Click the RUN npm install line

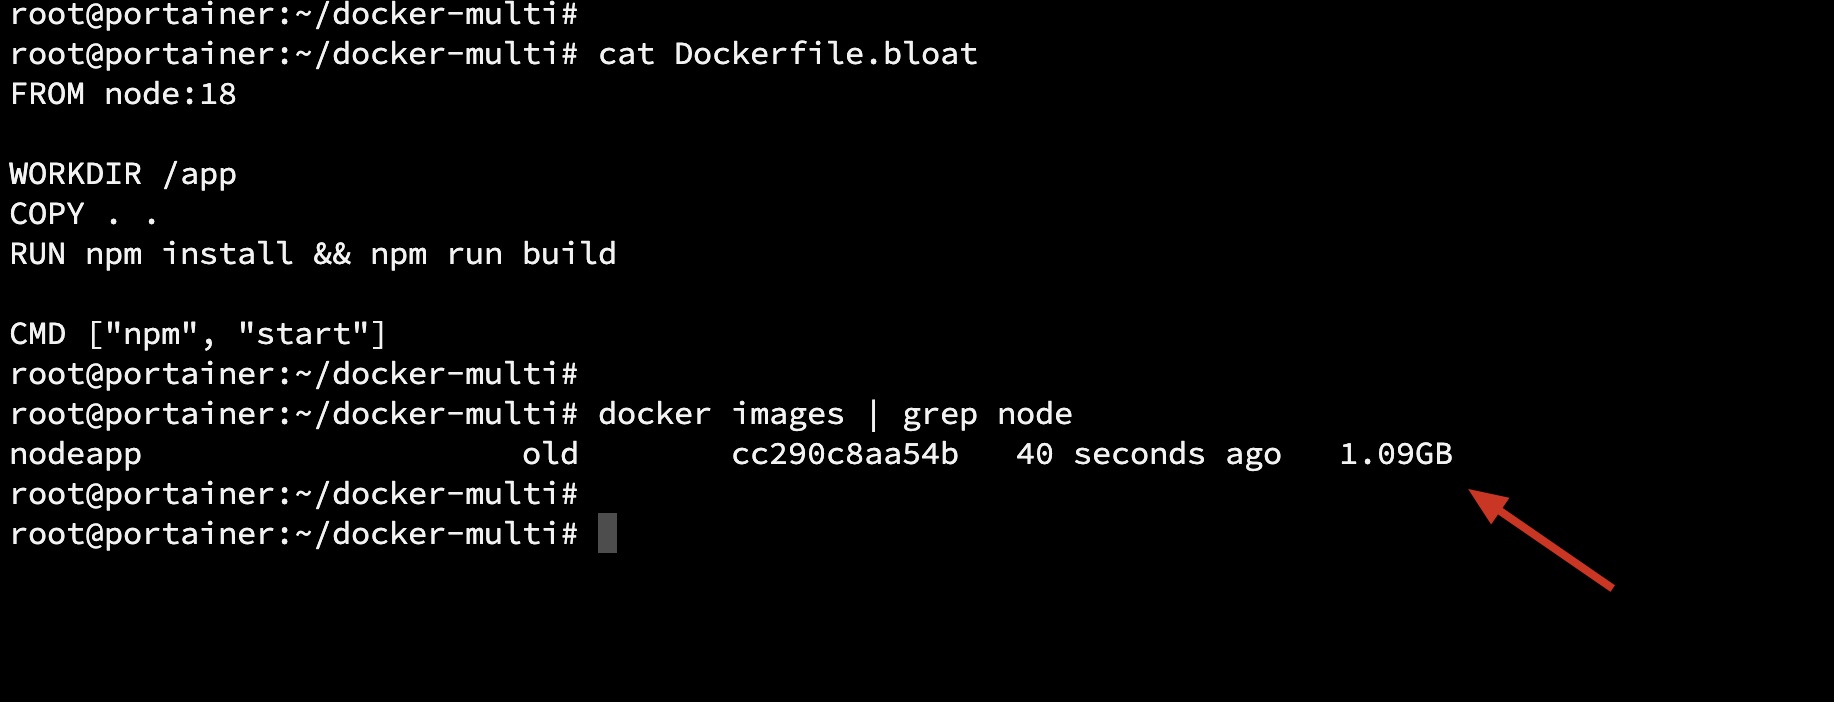coord(313,255)
